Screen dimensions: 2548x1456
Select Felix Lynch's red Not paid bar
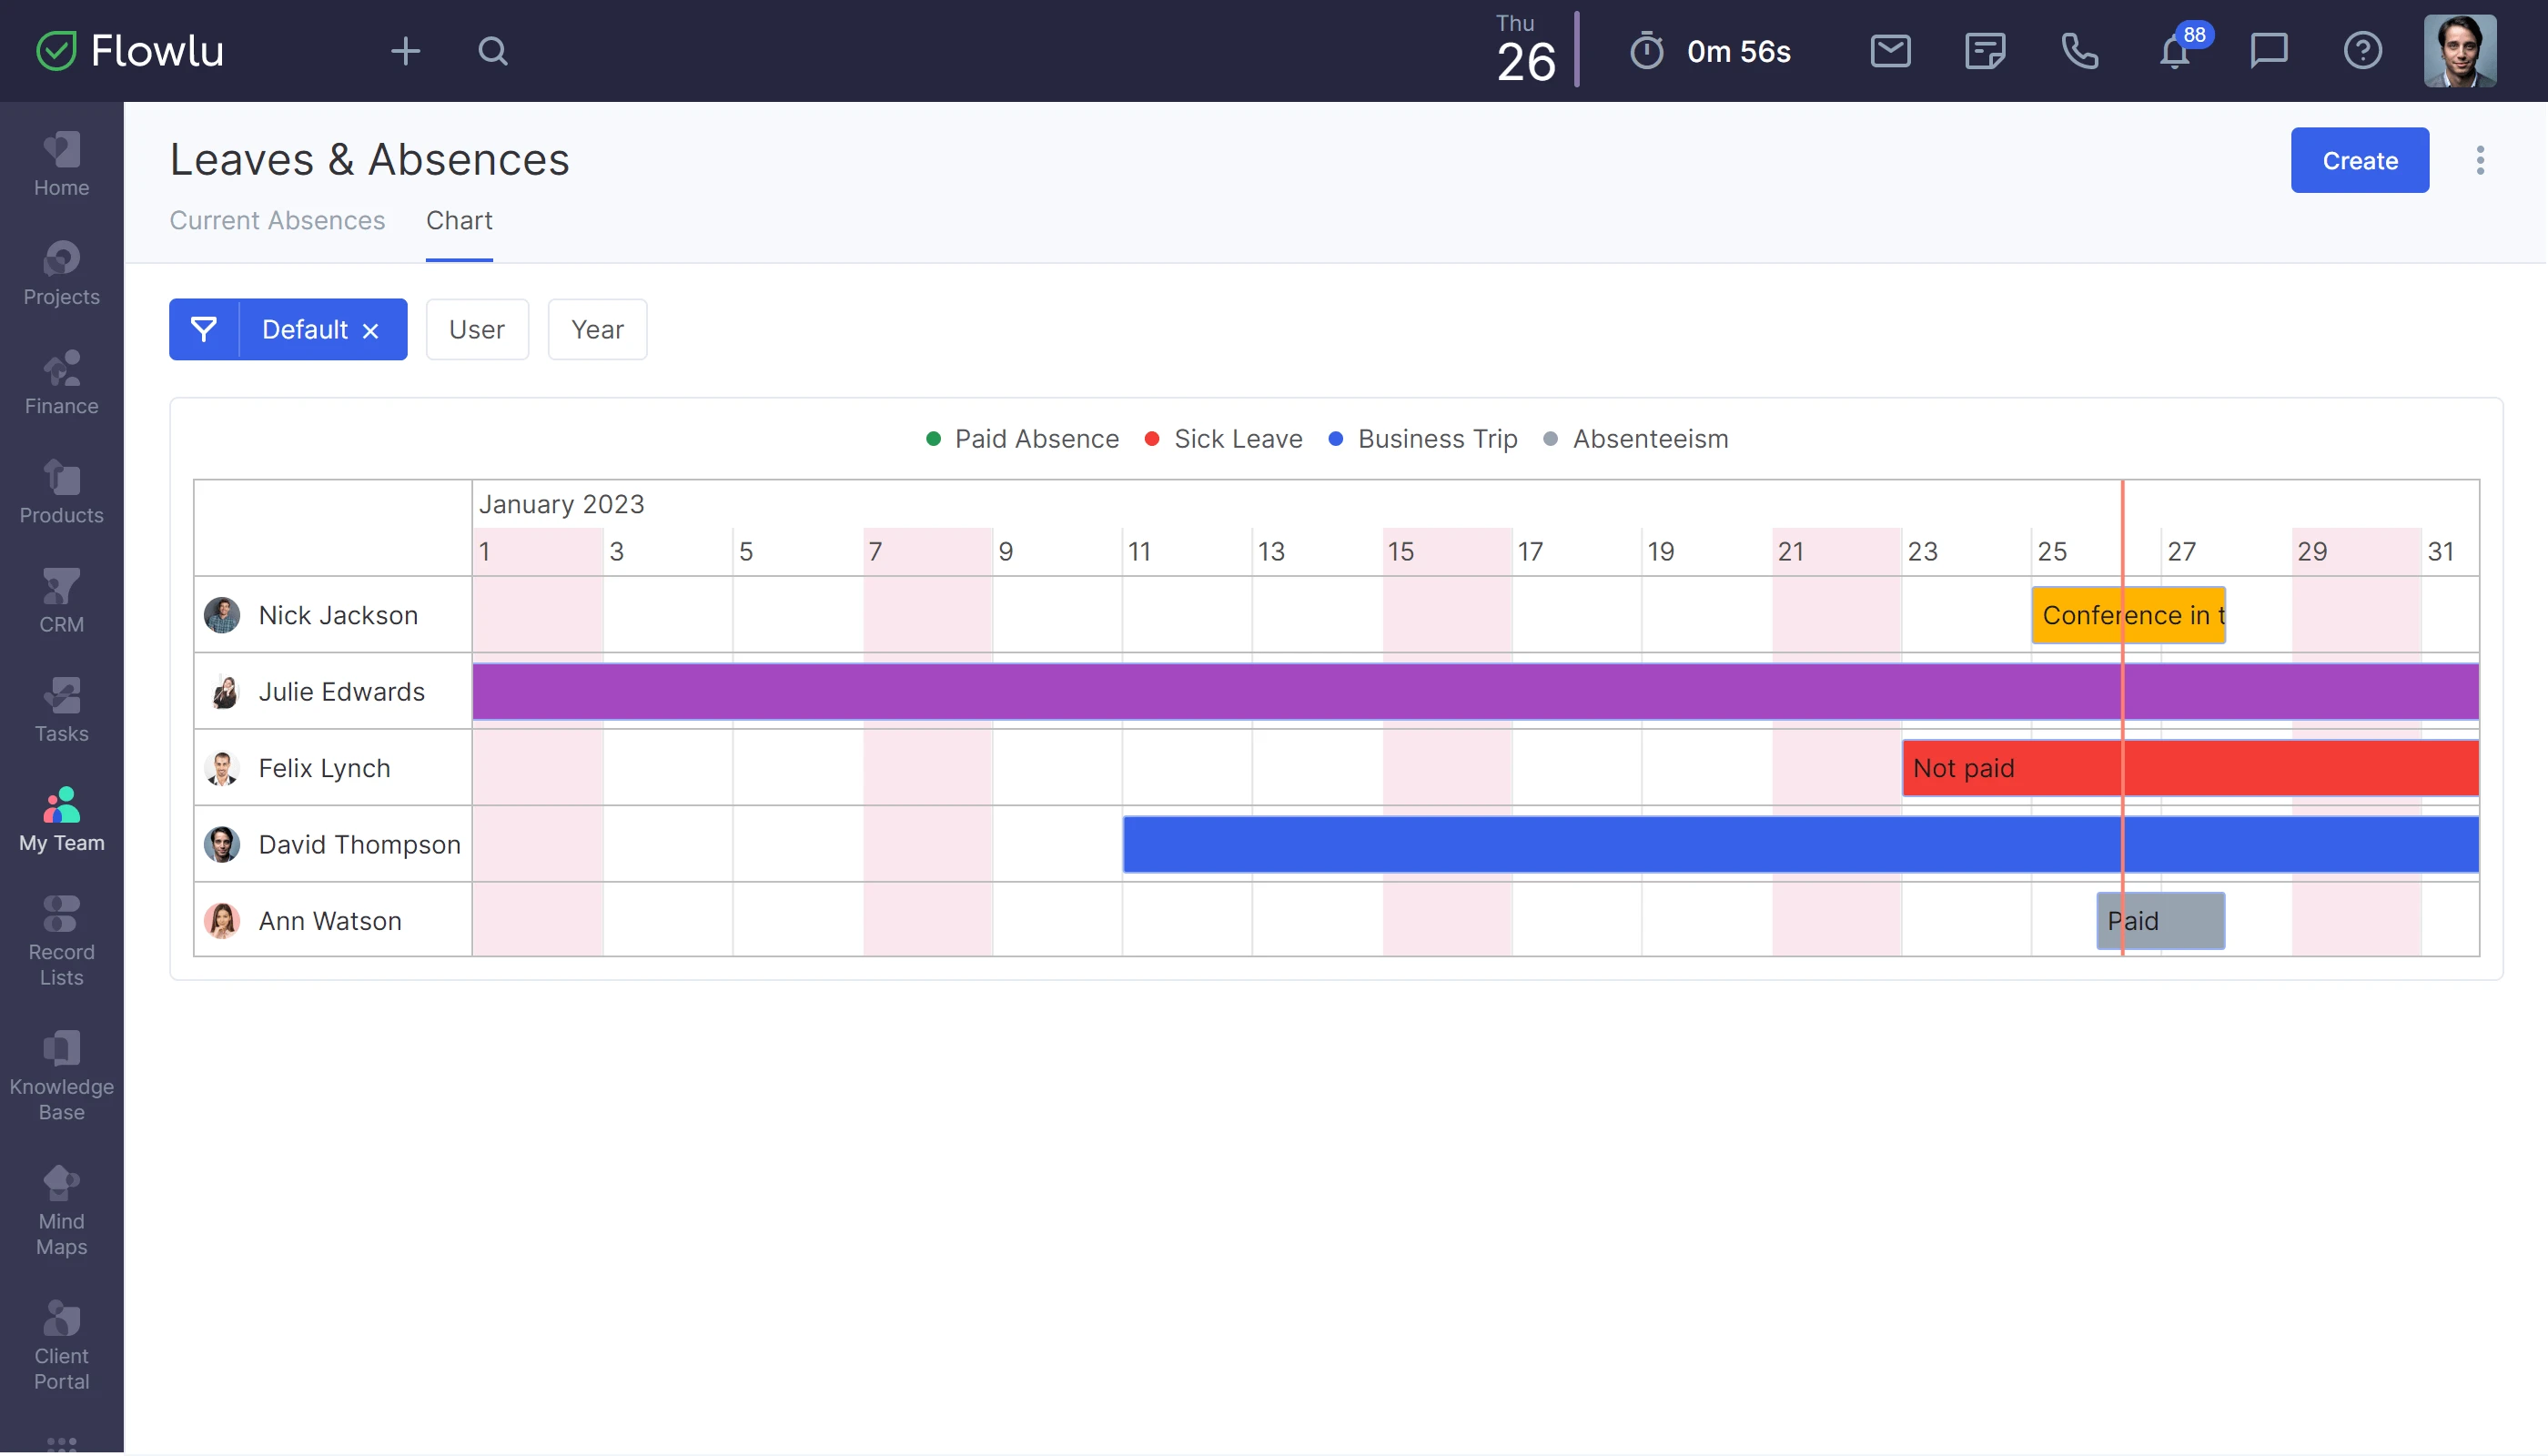(2190, 768)
